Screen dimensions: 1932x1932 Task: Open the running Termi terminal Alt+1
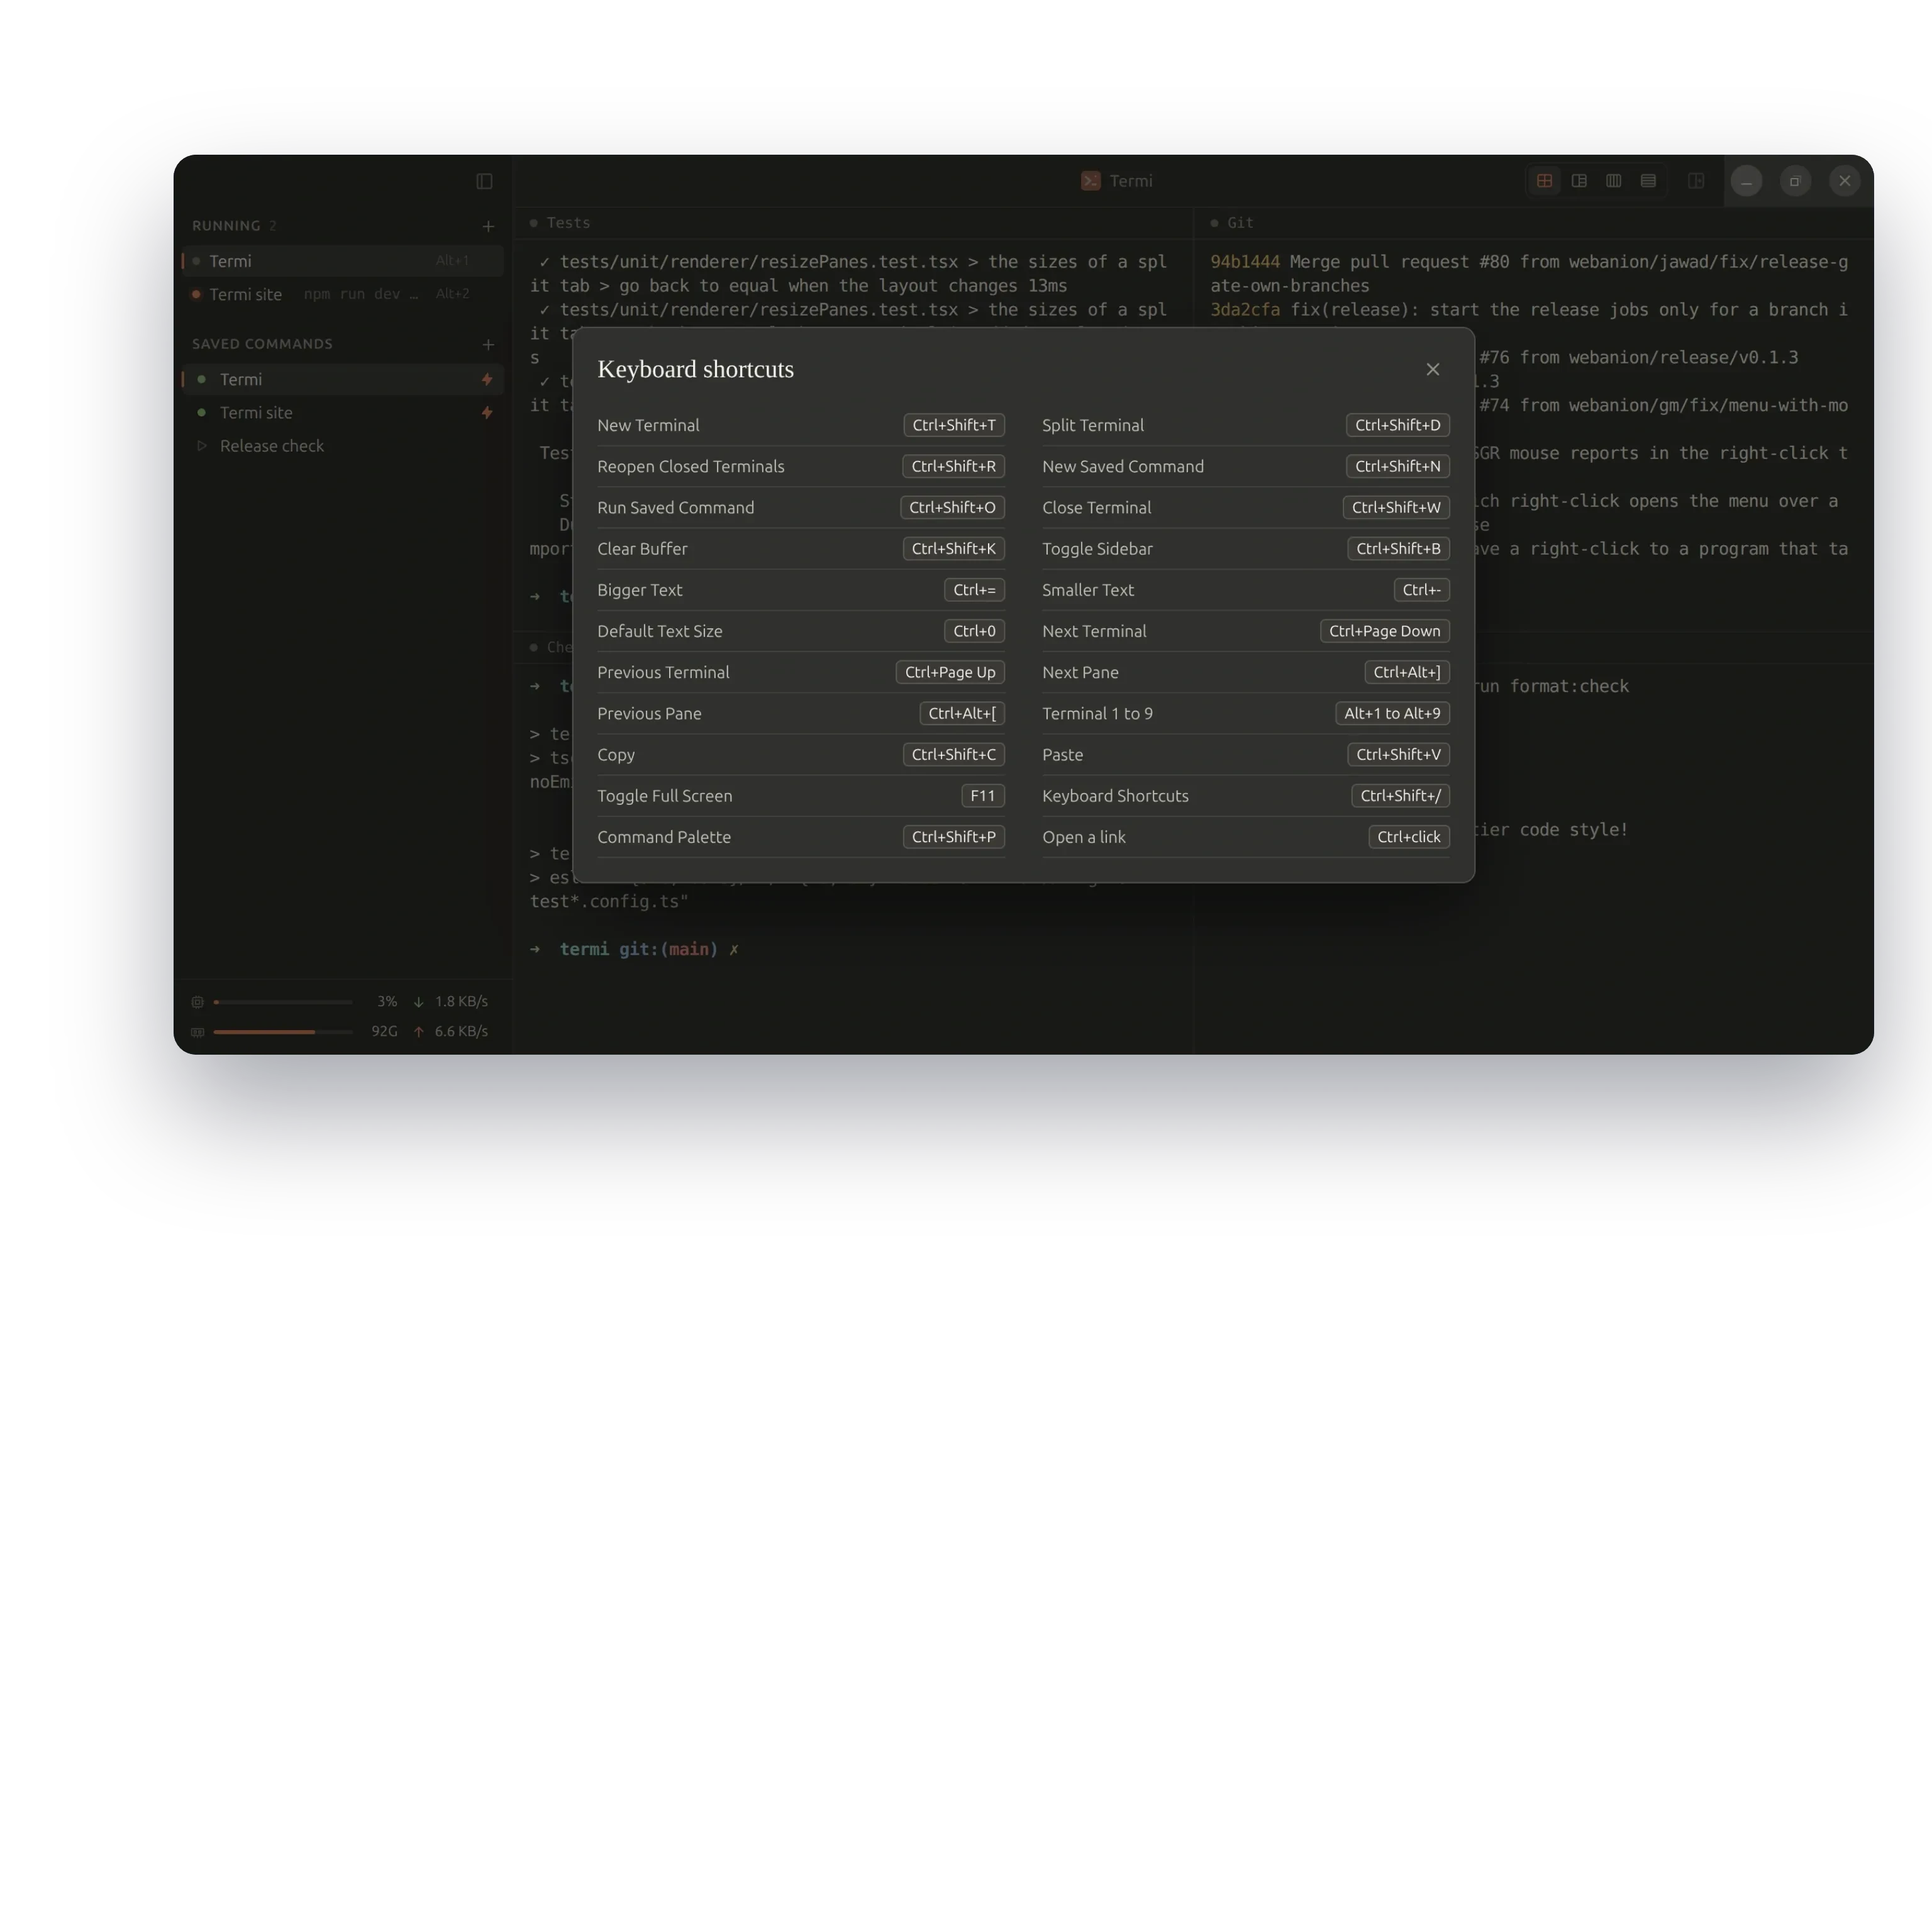(343, 261)
